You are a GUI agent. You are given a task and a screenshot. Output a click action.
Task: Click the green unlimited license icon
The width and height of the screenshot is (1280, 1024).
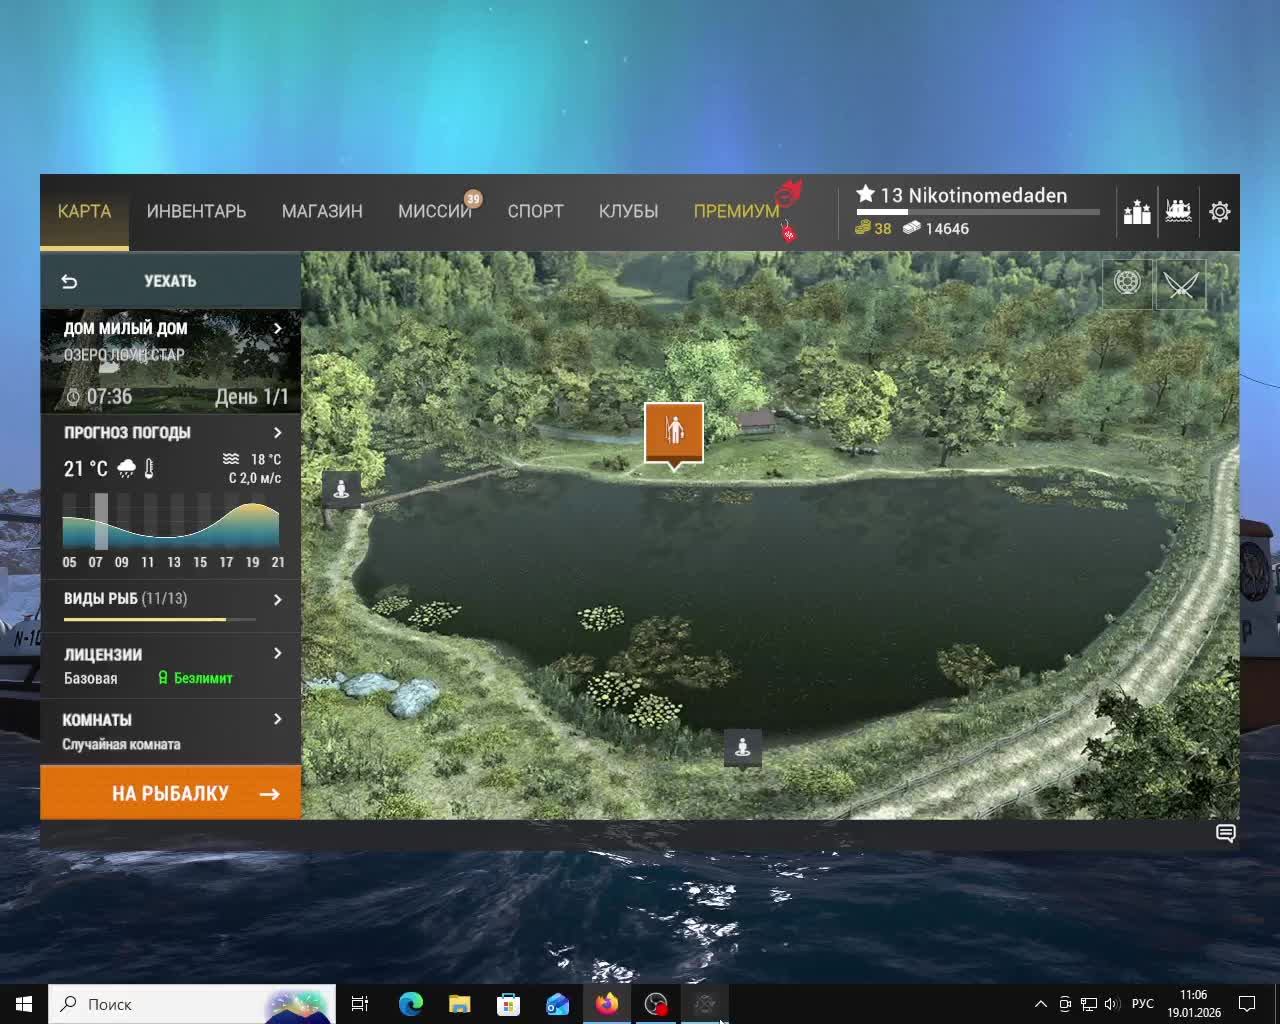click(x=163, y=678)
